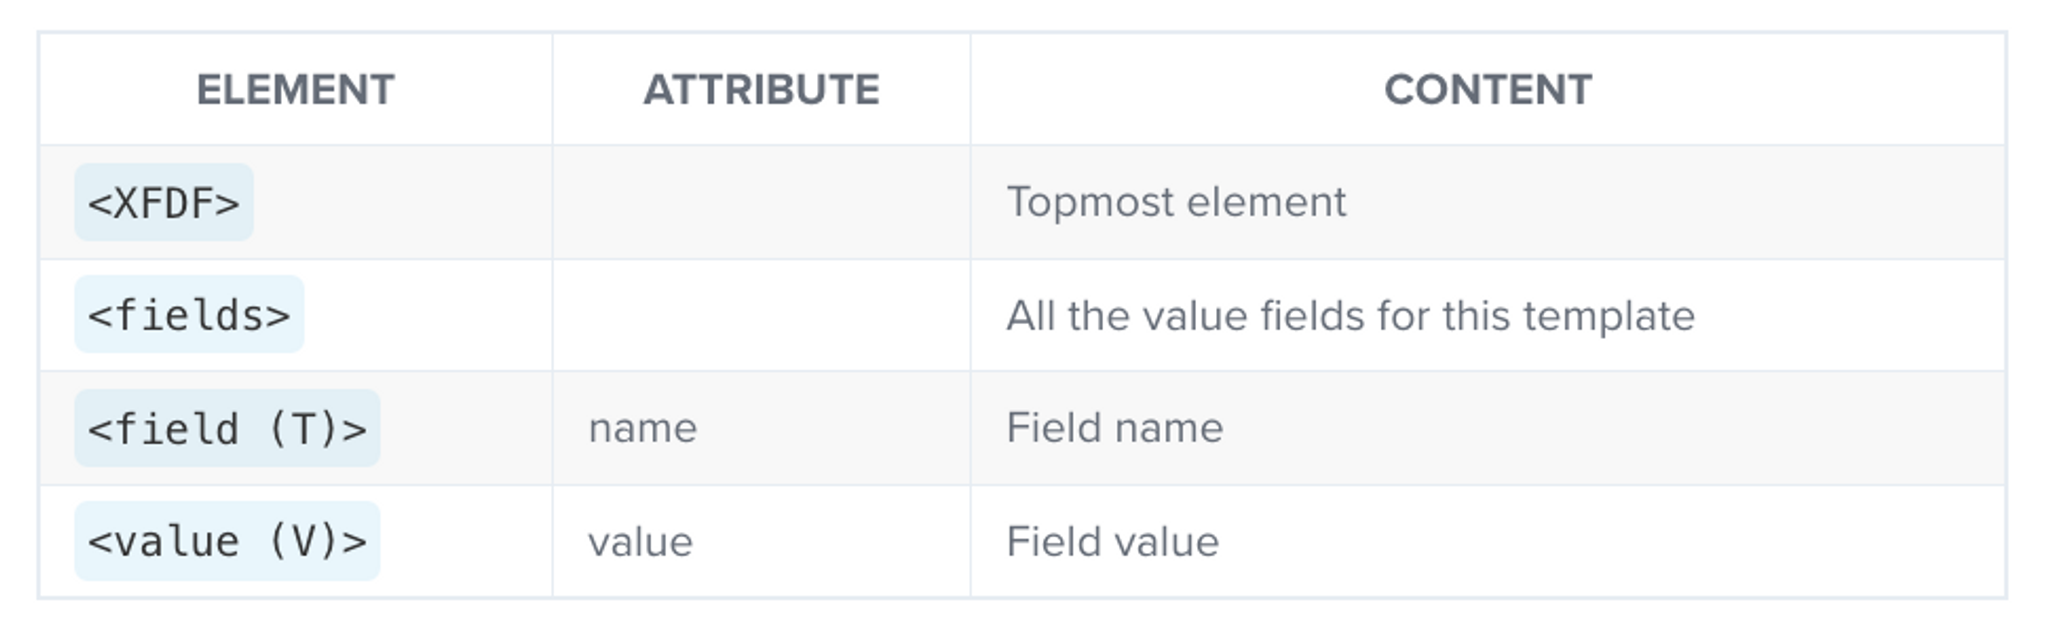Click the 'name' attribute cell
Viewport: 2048px width, 633px height.
point(642,429)
